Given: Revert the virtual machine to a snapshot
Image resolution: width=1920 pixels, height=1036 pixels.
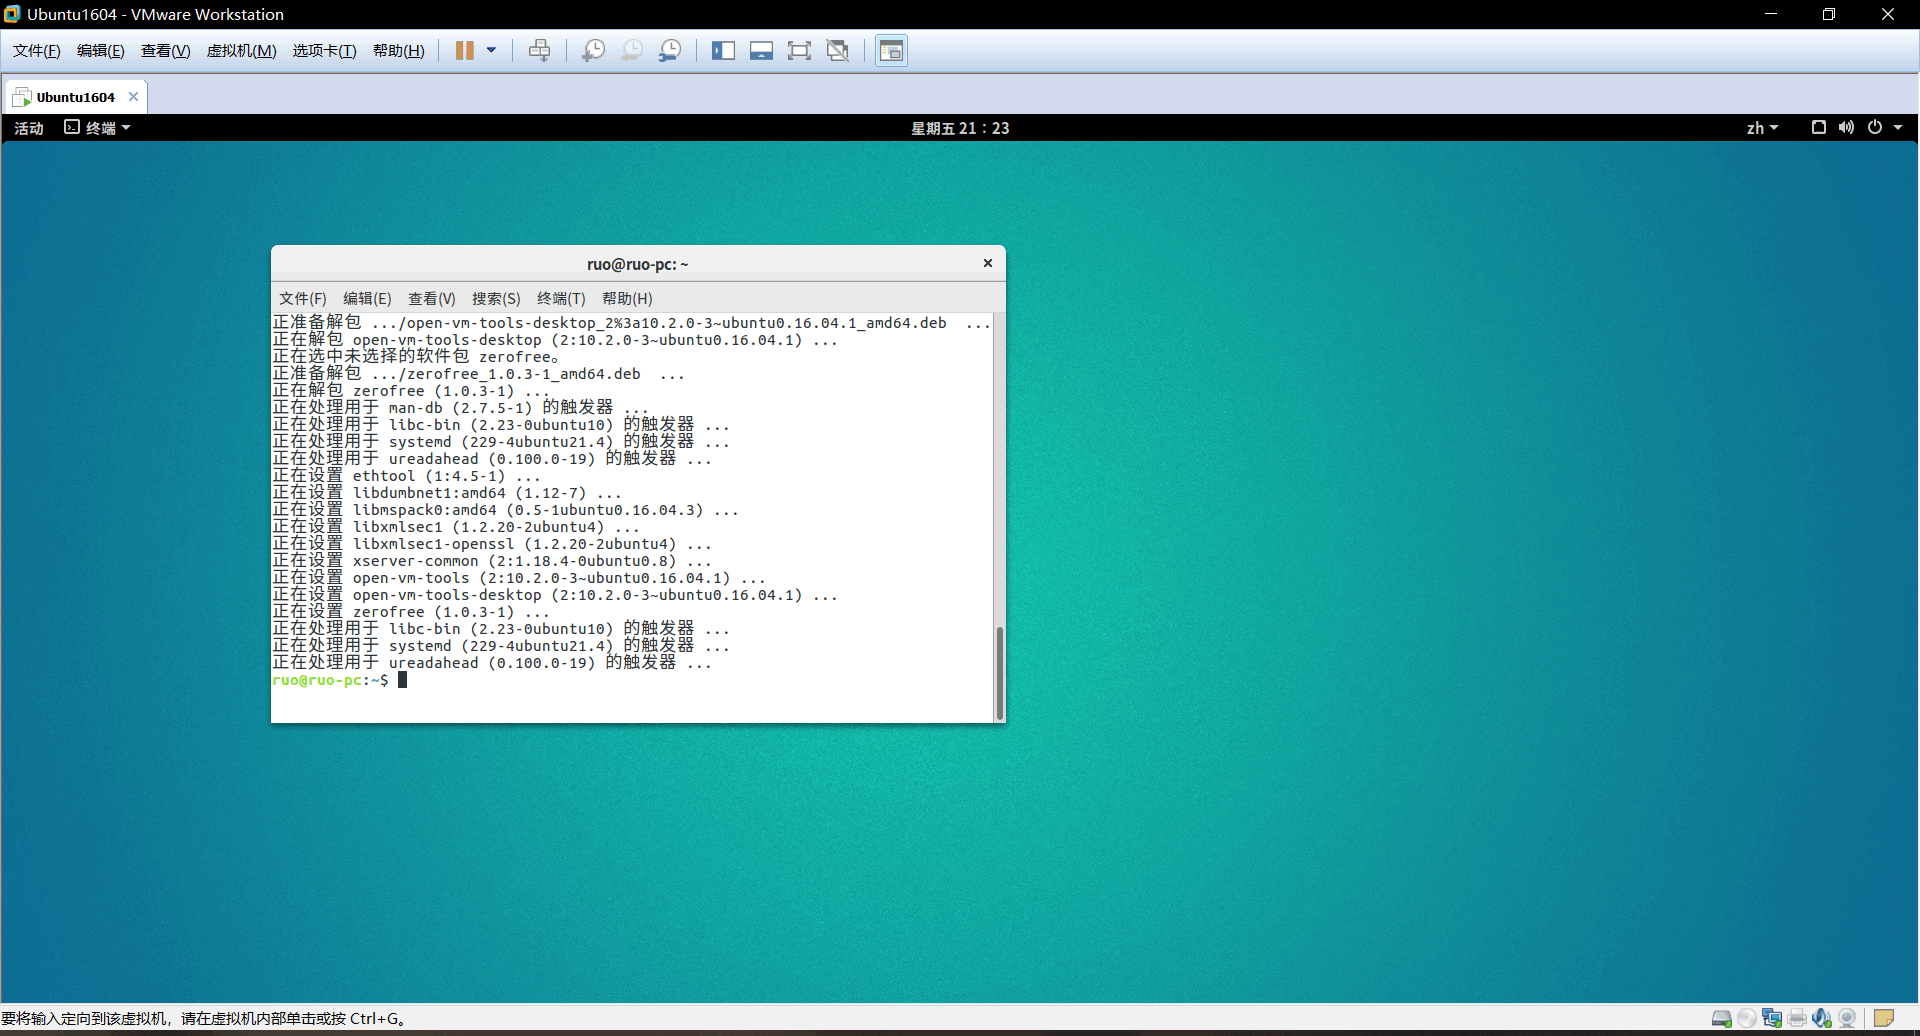Looking at the screenshot, I should 631,50.
